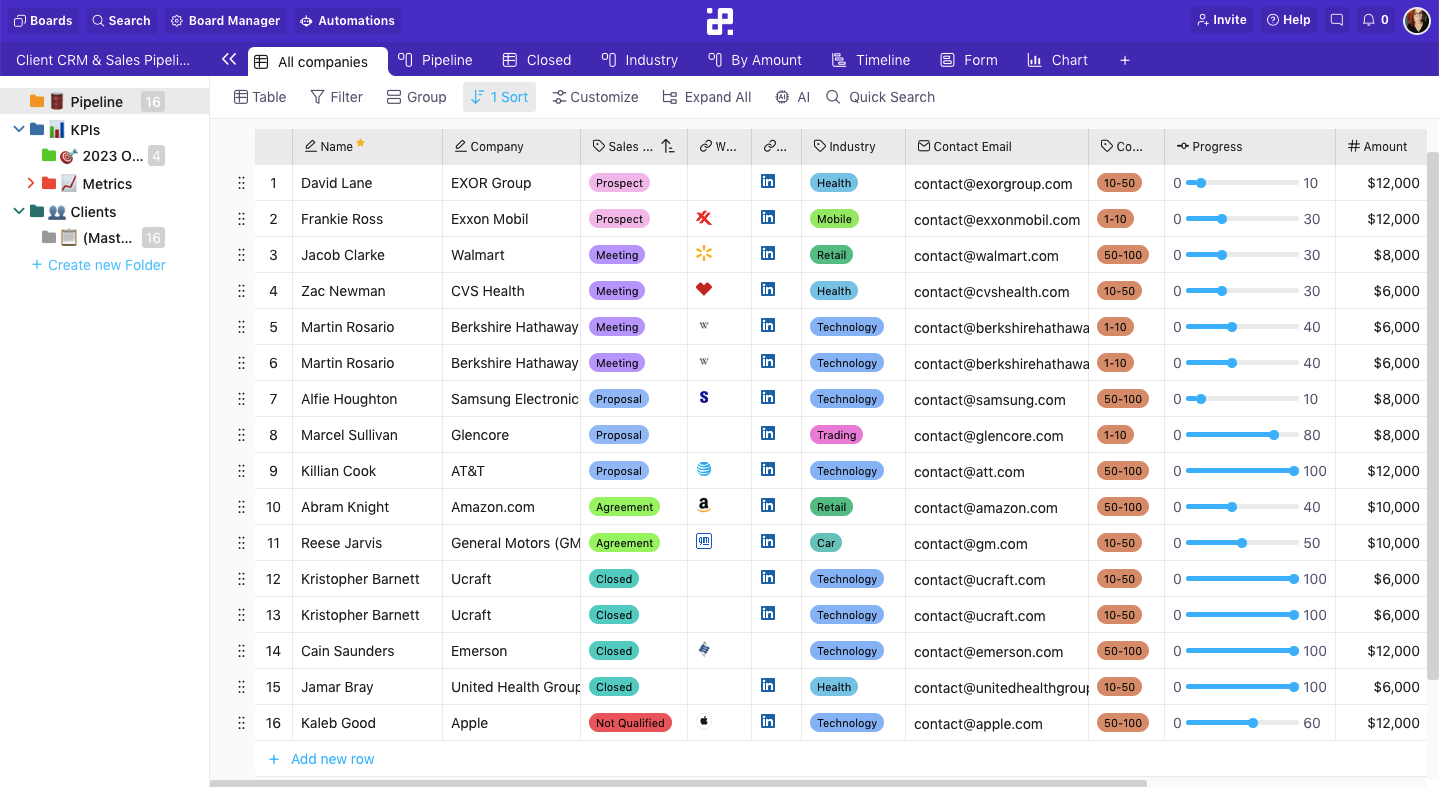
Task: Click Create new Folder
Action: (x=97, y=264)
